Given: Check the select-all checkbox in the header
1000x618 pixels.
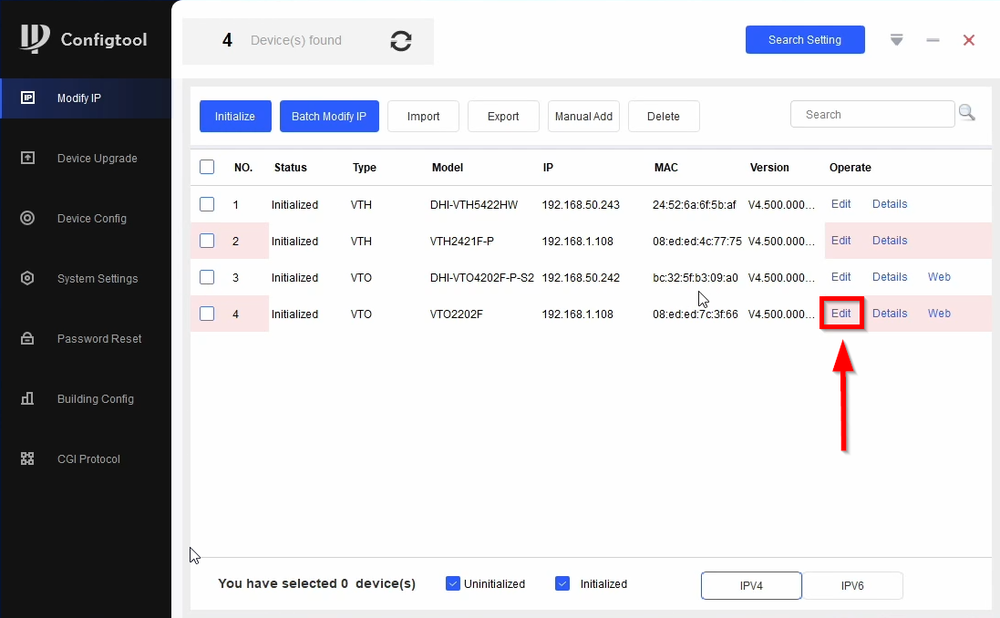Looking at the screenshot, I should click(207, 167).
